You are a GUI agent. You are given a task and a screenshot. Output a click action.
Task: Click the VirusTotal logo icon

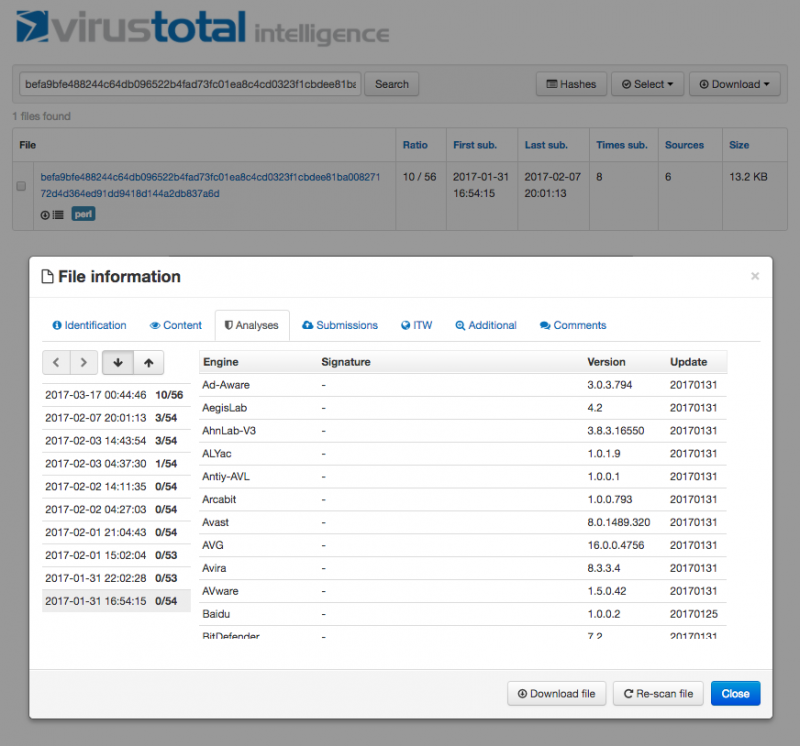click(33, 26)
